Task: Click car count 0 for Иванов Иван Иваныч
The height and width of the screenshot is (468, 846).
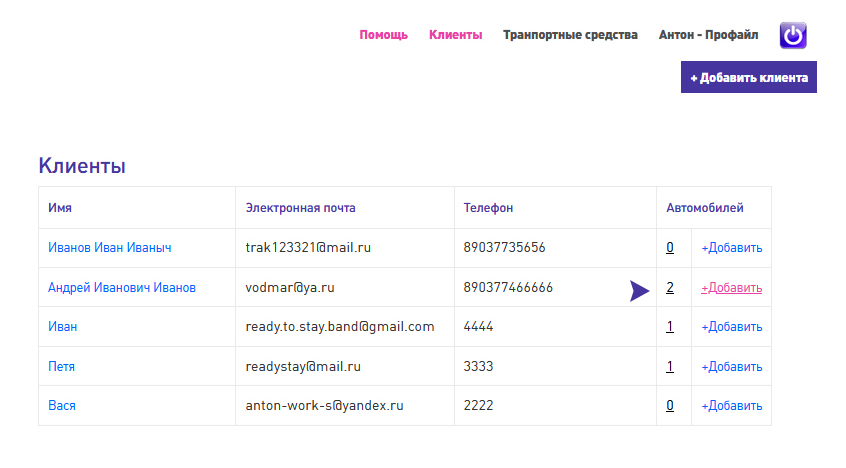Action: [670, 248]
